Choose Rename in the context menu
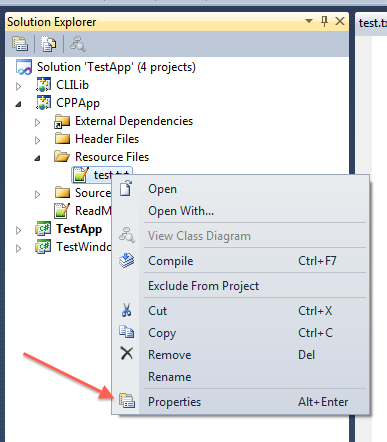The height and width of the screenshot is (442, 387). tap(170, 377)
